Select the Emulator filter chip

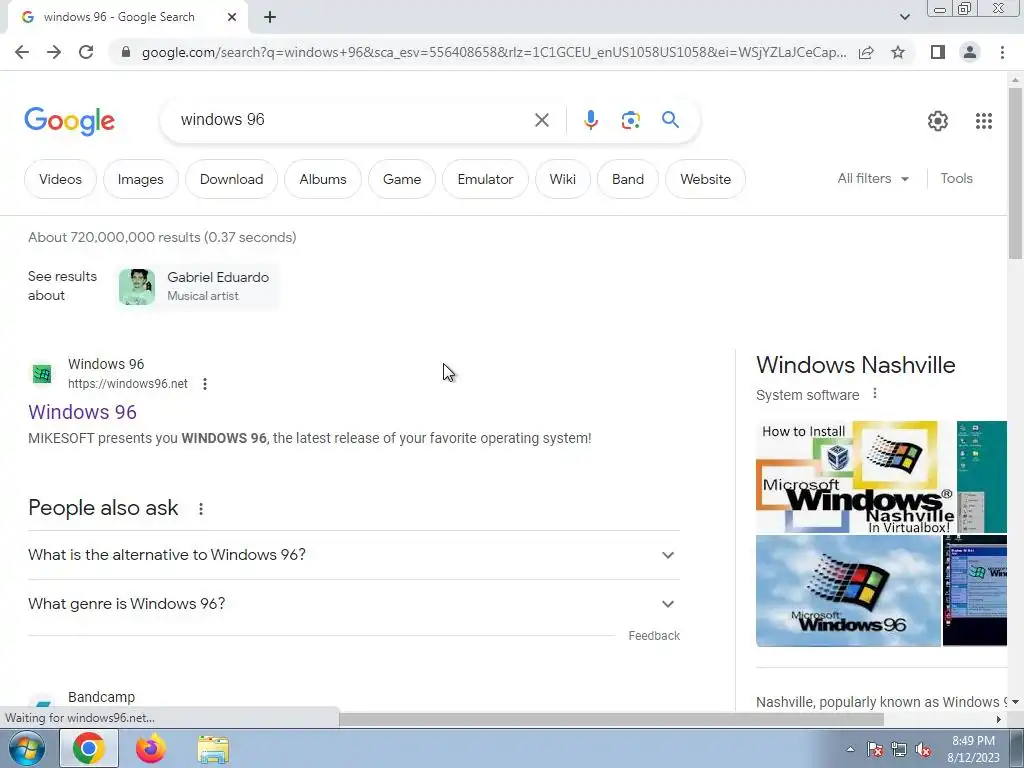point(485,179)
